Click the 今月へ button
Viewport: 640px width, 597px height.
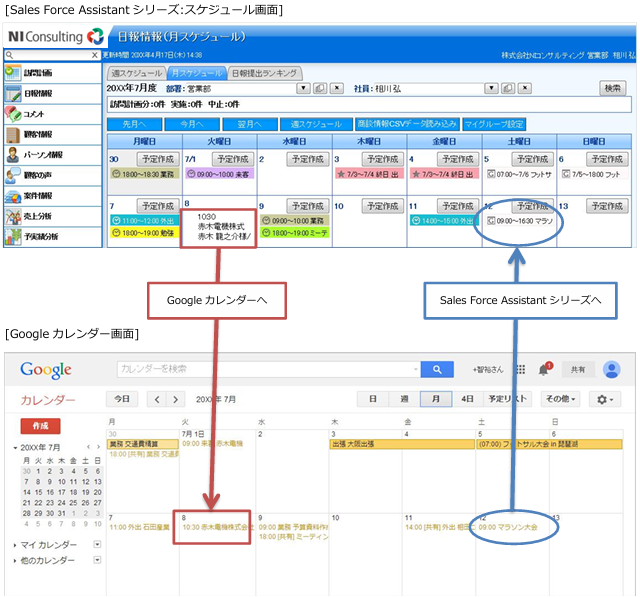192,124
